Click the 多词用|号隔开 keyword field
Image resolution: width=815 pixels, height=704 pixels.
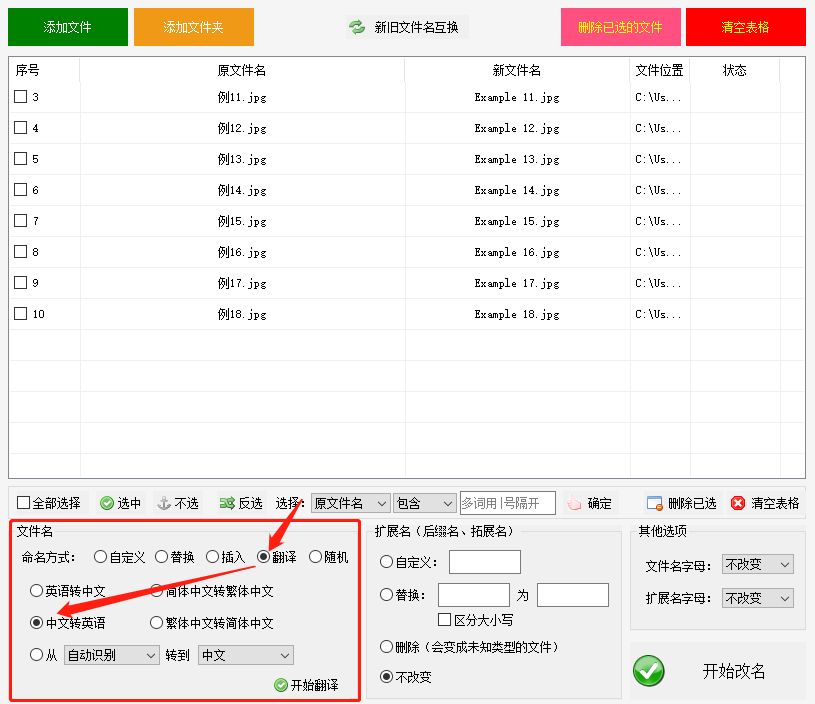(508, 503)
